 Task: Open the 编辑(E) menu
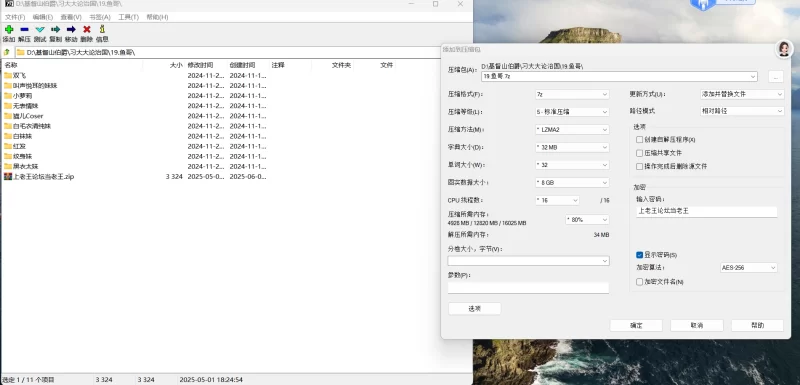click(x=43, y=17)
